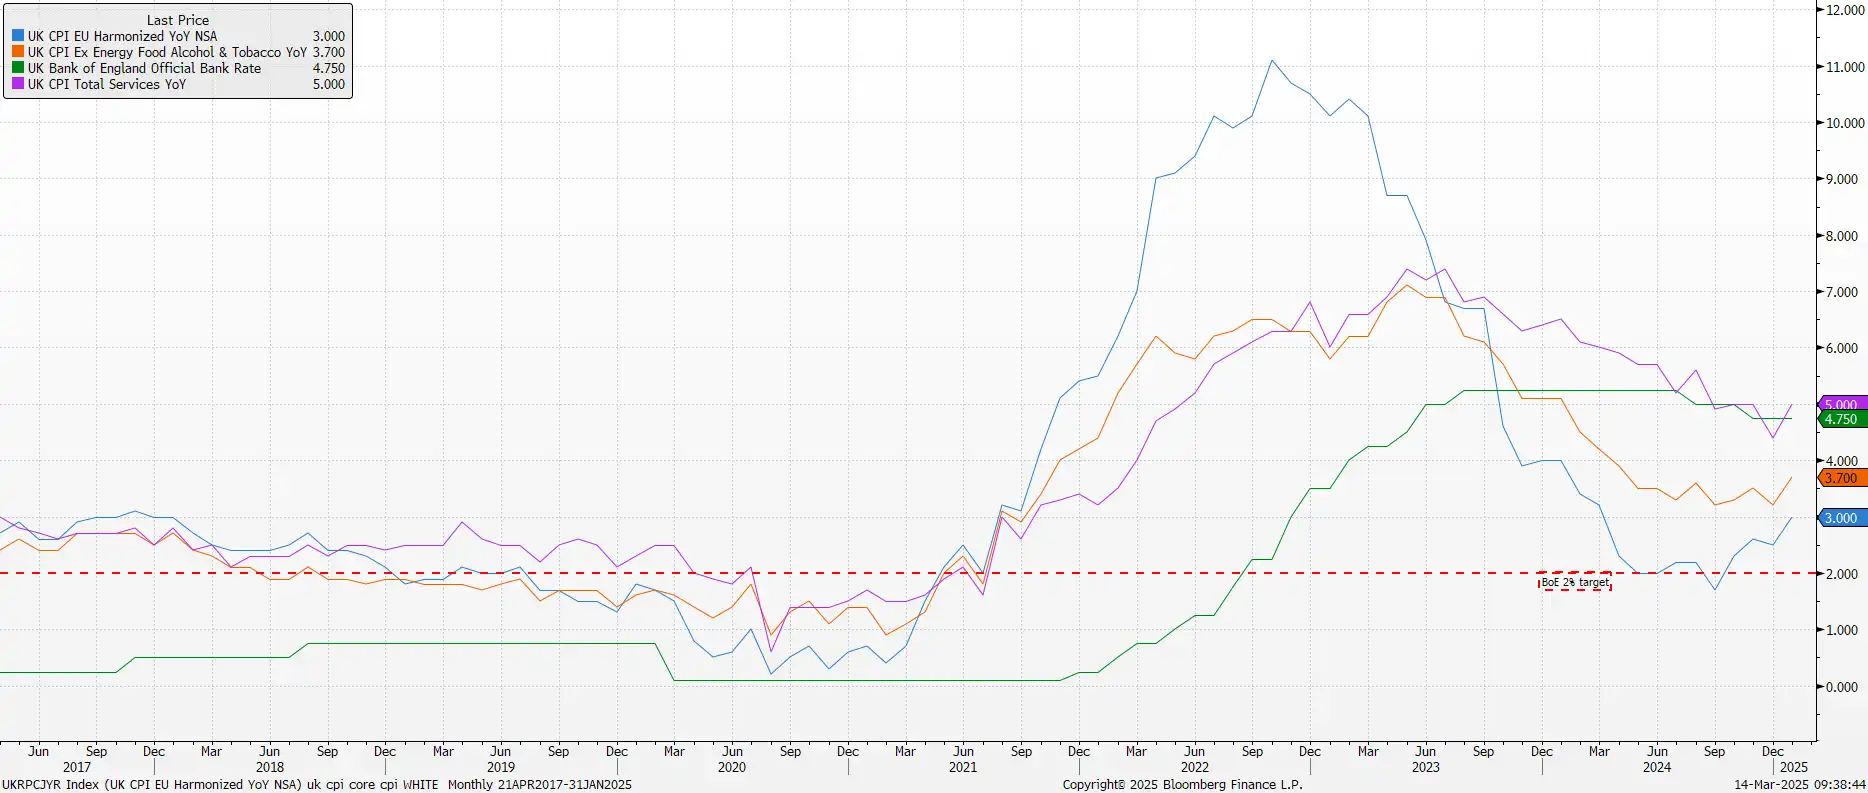Image resolution: width=1868 pixels, height=793 pixels.
Task: Click the 2023 year label on the time axis
Action: [x=1426, y=767]
